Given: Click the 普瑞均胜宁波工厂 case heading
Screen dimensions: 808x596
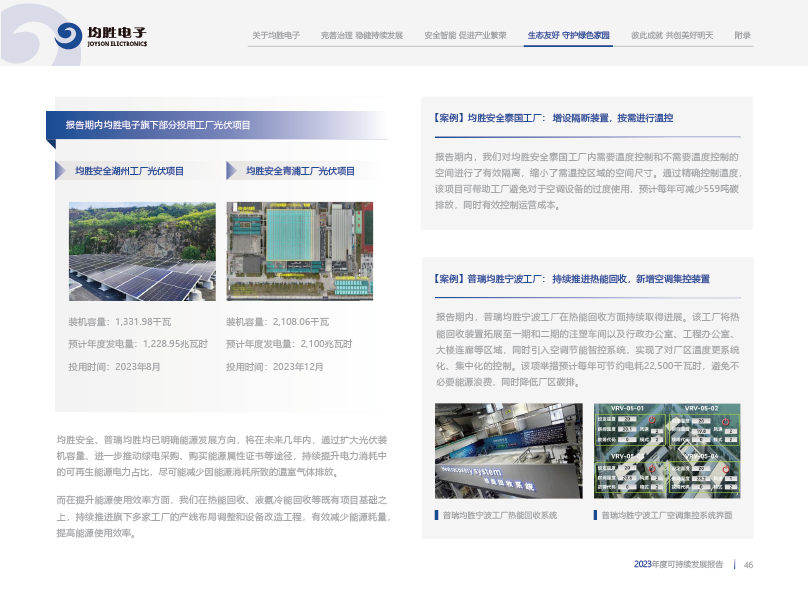Looking at the screenshot, I should pyautogui.click(x=573, y=278).
